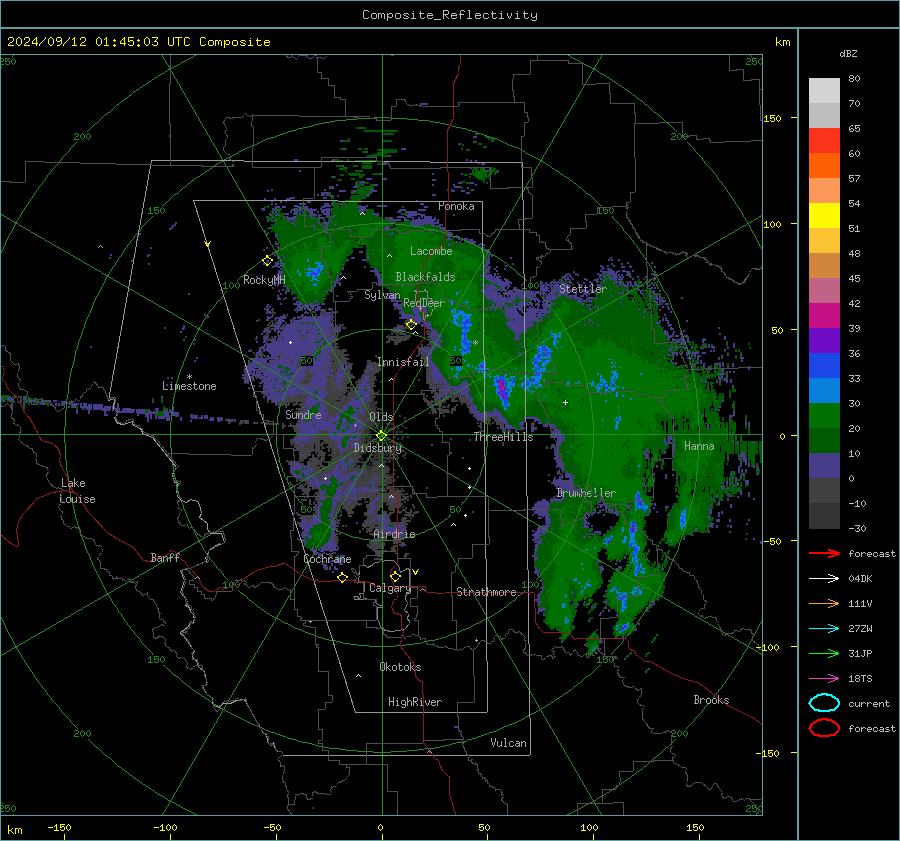Click the magenta 18TS arrow icon
900x841 pixels.
pos(824,679)
